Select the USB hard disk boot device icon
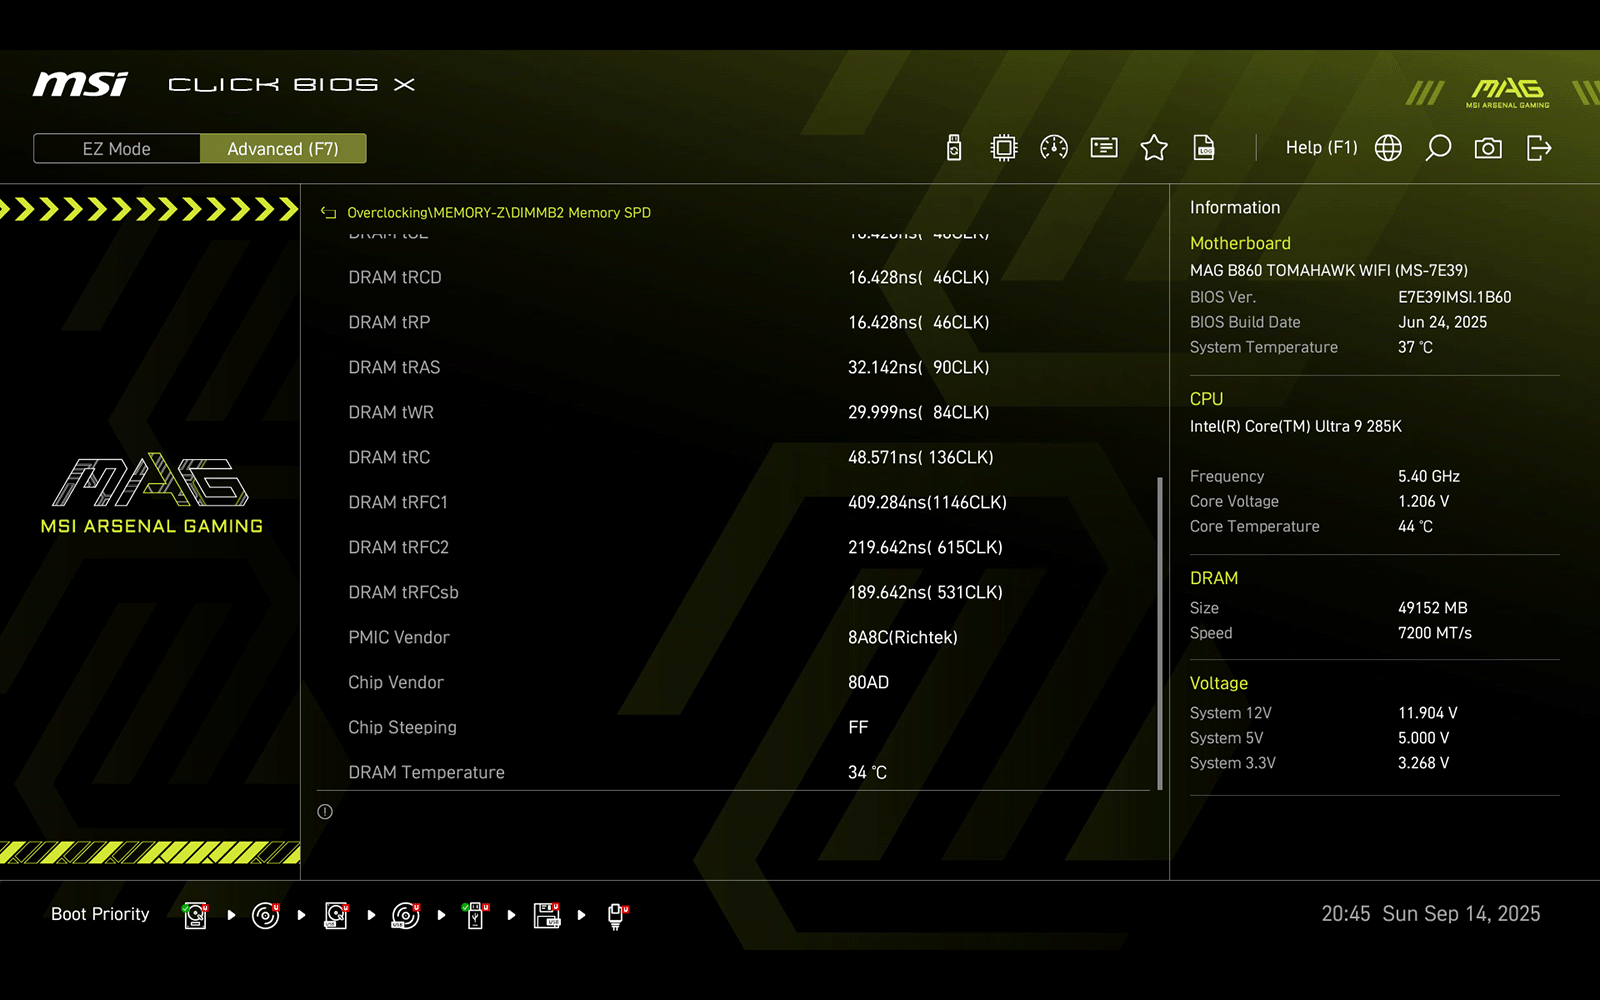 [x=336, y=915]
